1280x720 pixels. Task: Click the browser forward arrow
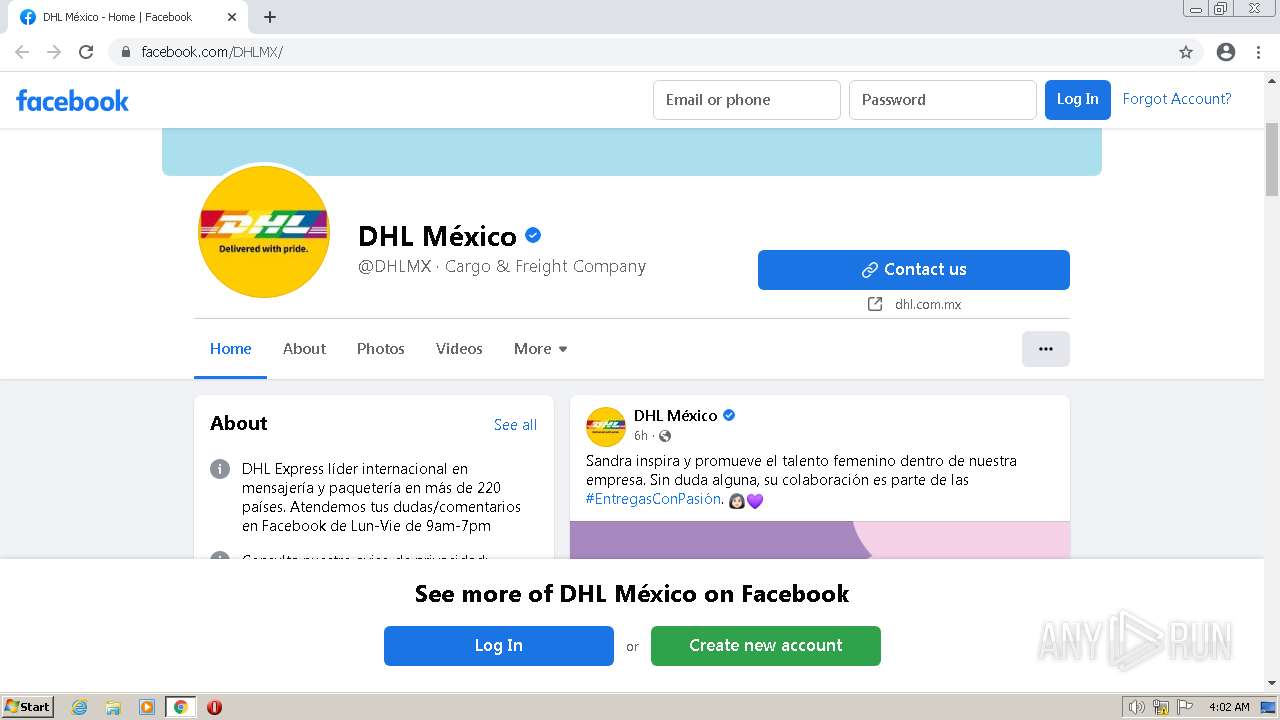point(54,52)
